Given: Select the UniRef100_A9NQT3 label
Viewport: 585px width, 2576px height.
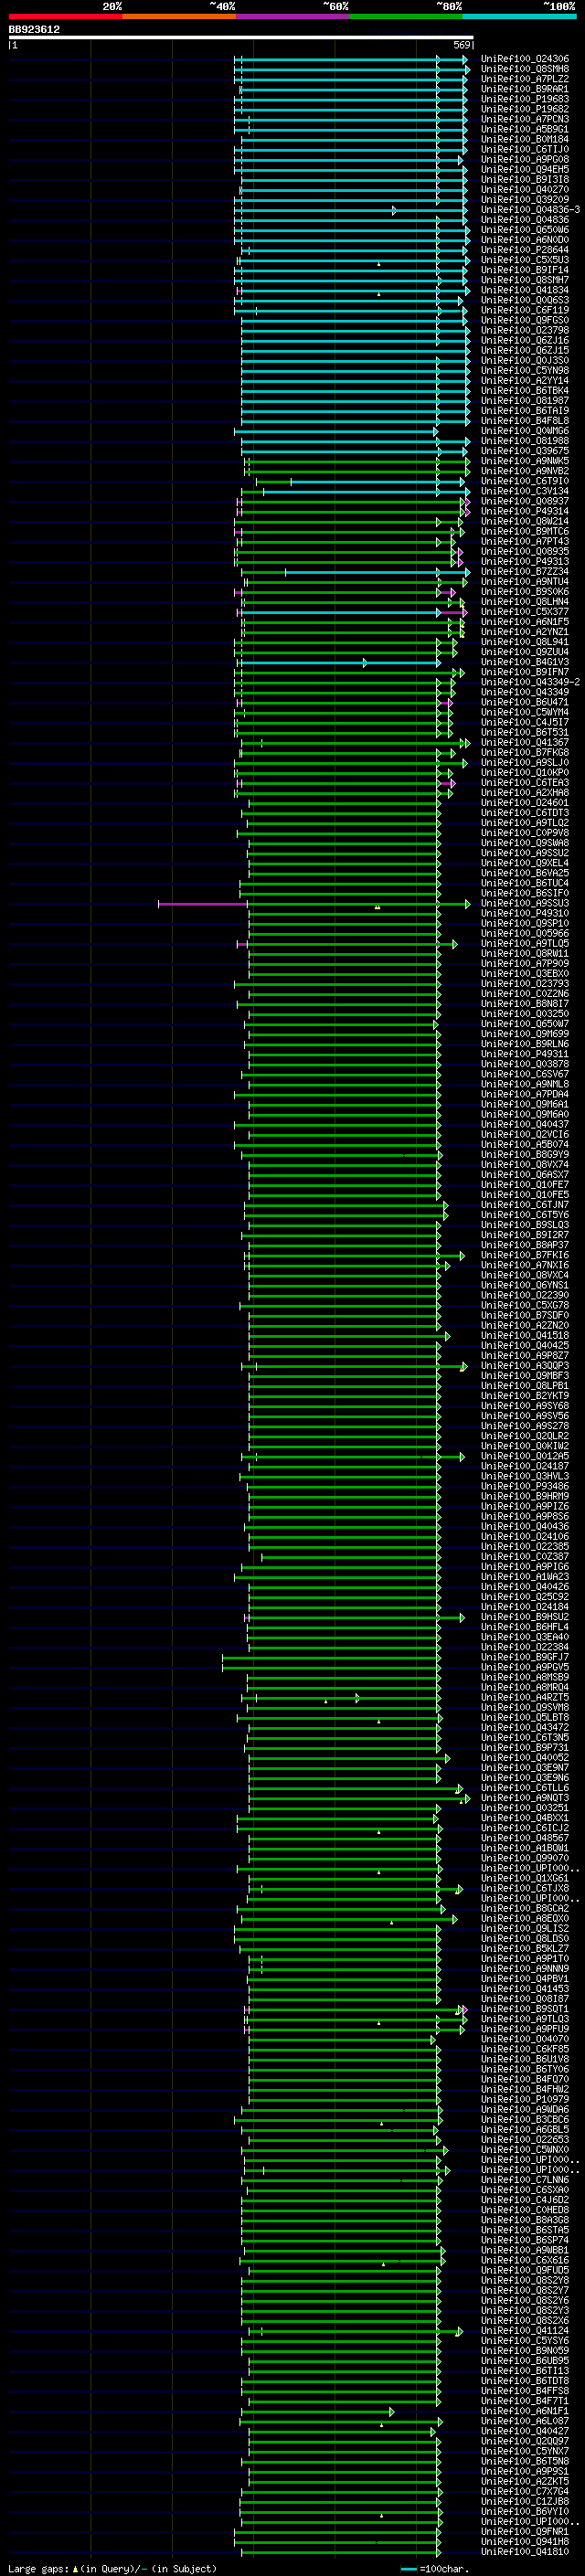Looking at the screenshot, I should coord(525,1798).
